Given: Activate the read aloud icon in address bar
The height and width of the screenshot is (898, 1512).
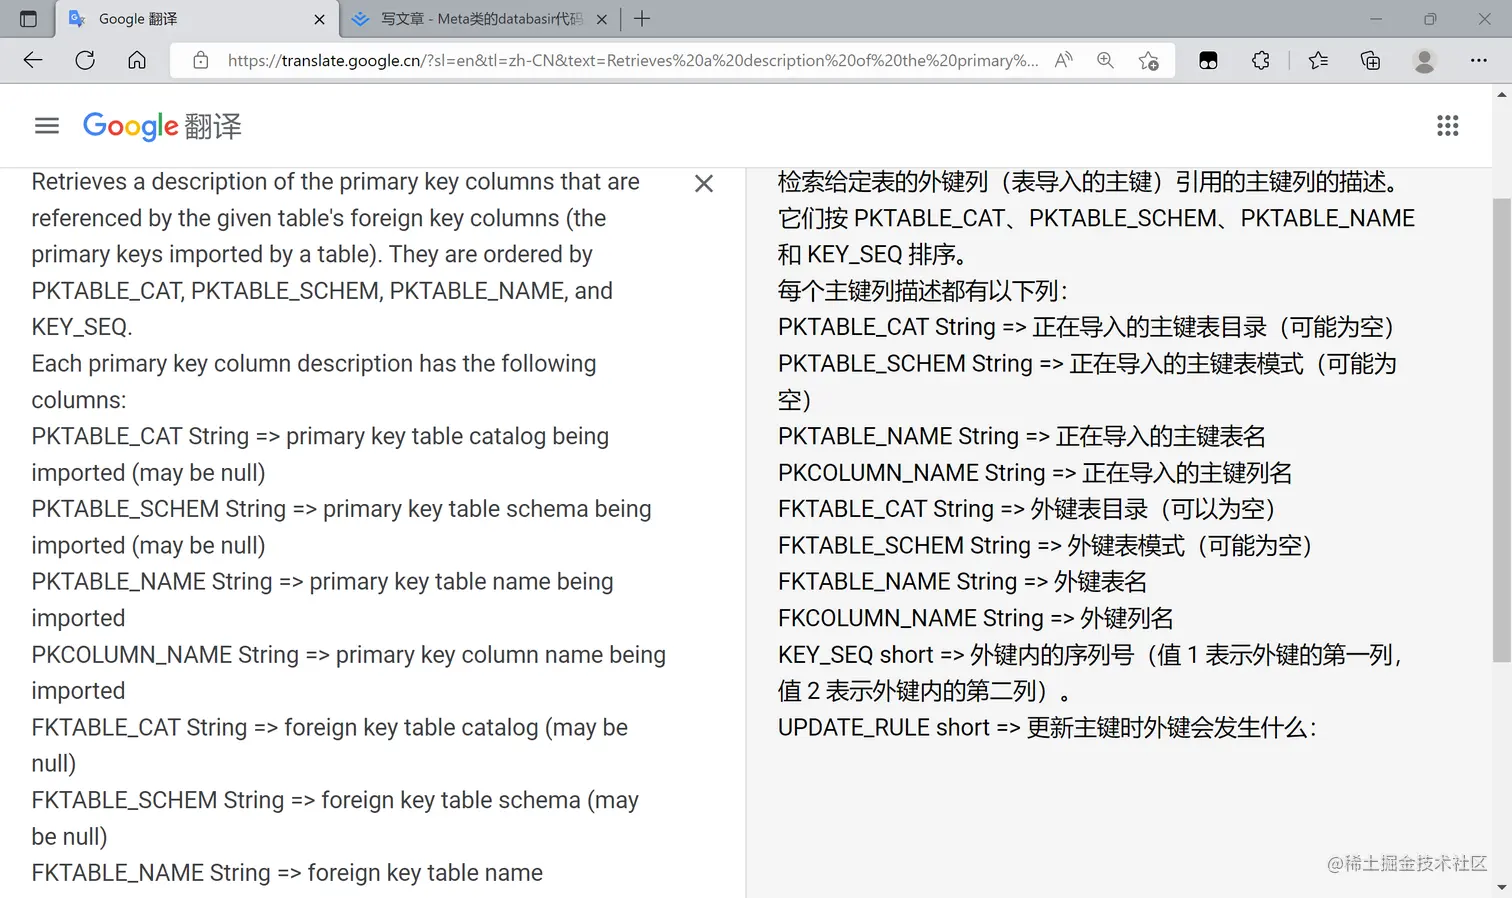Looking at the screenshot, I should (1064, 60).
